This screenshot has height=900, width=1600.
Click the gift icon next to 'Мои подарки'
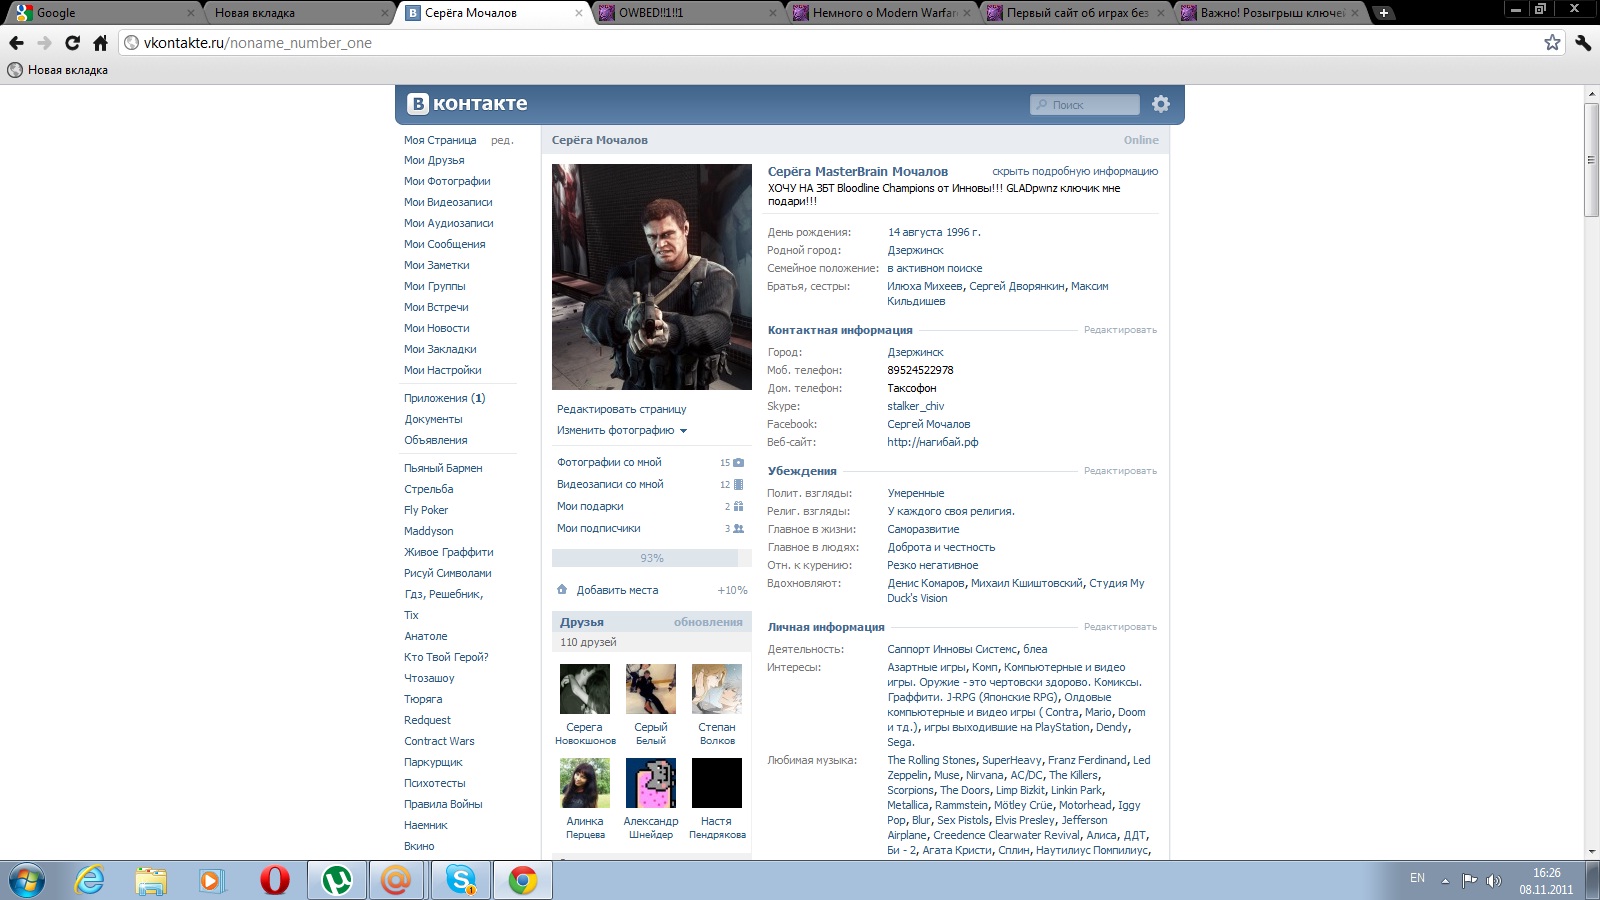pyautogui.click(x=738, y=507)
